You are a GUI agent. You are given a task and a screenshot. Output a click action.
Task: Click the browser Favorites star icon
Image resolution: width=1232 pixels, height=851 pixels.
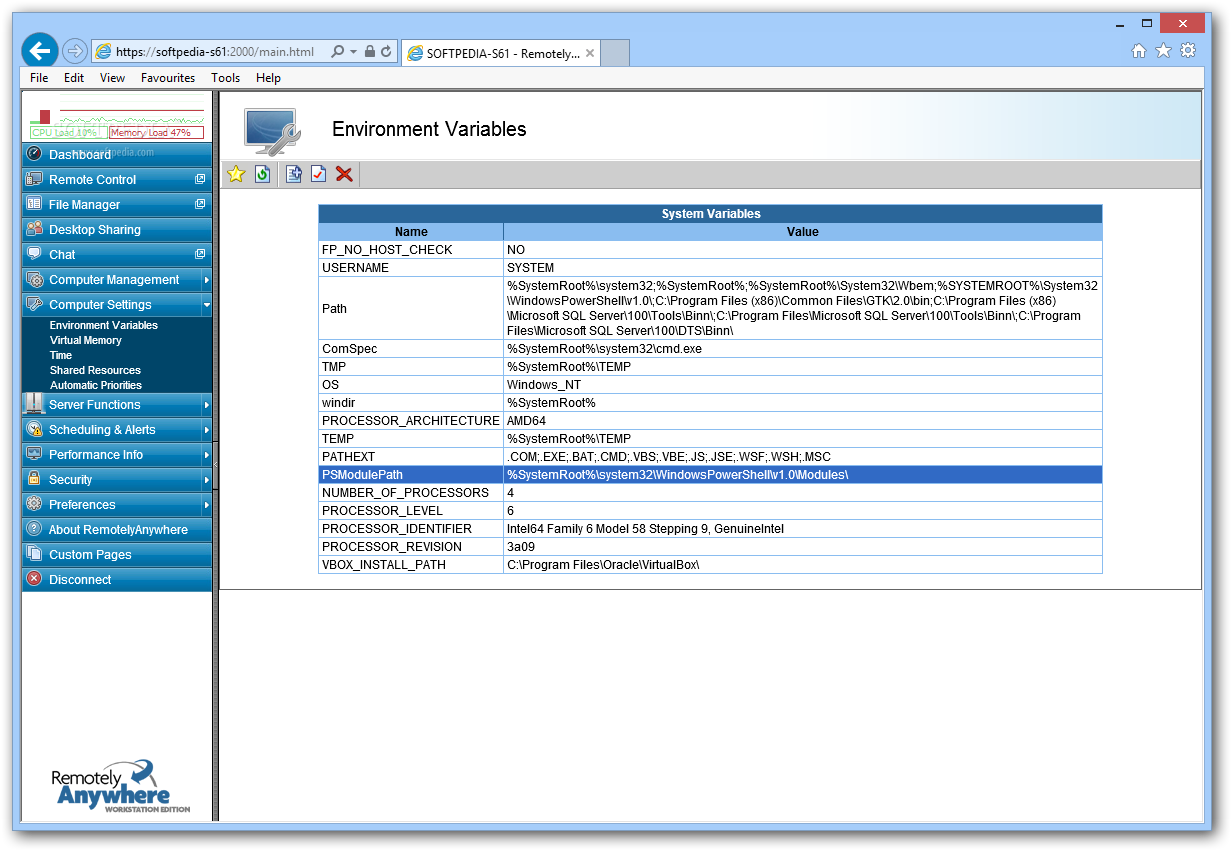pyautogui.click(x=1163, y=51)
